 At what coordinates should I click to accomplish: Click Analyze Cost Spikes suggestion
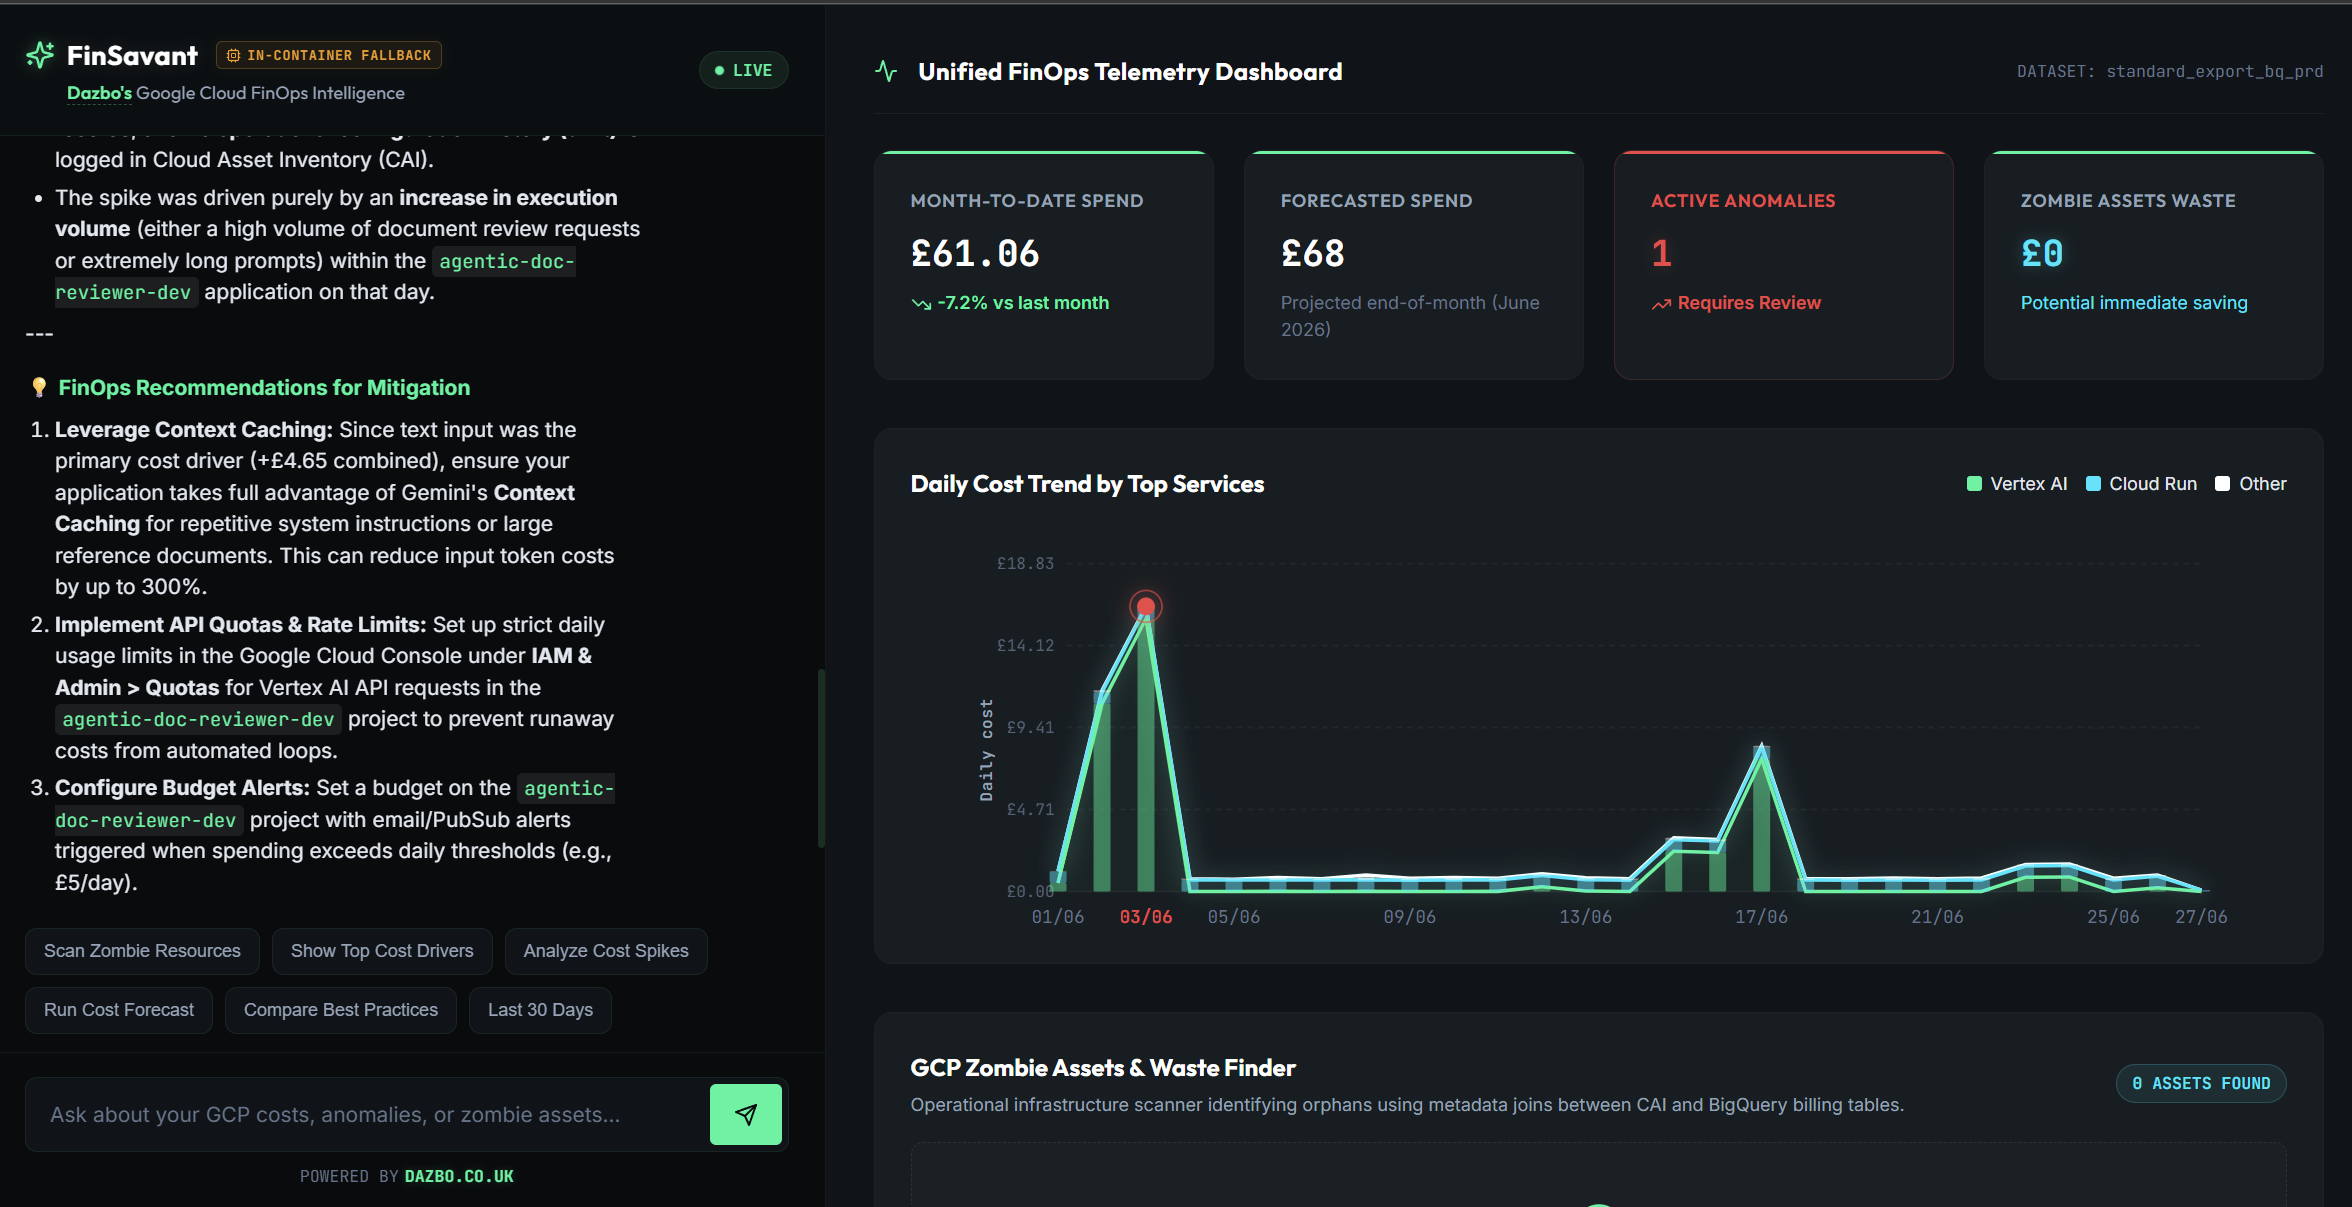click(606, 951)
